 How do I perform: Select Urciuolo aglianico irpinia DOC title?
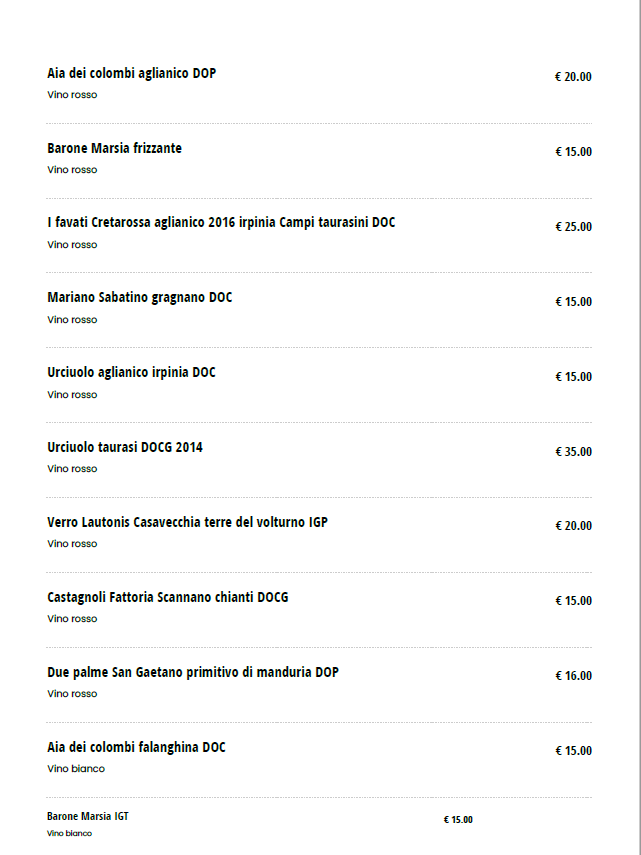tap(131, 372)
